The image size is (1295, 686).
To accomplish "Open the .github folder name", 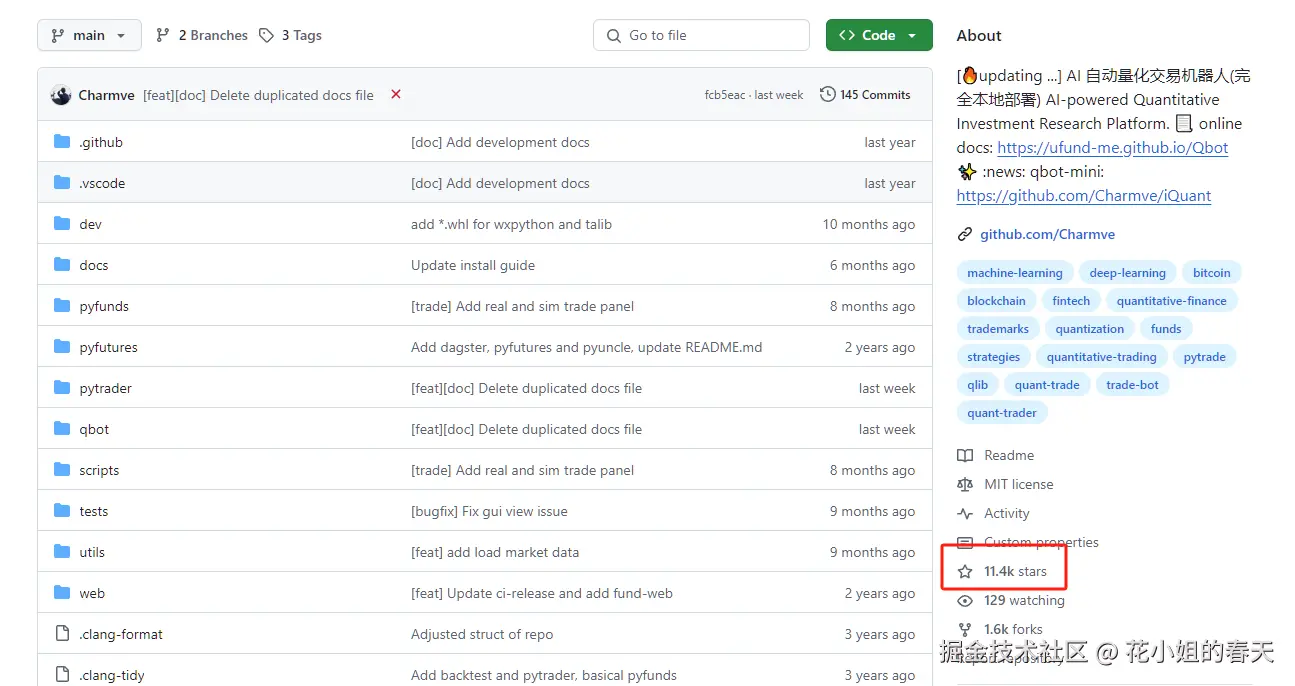I will (x=101, y=142).
